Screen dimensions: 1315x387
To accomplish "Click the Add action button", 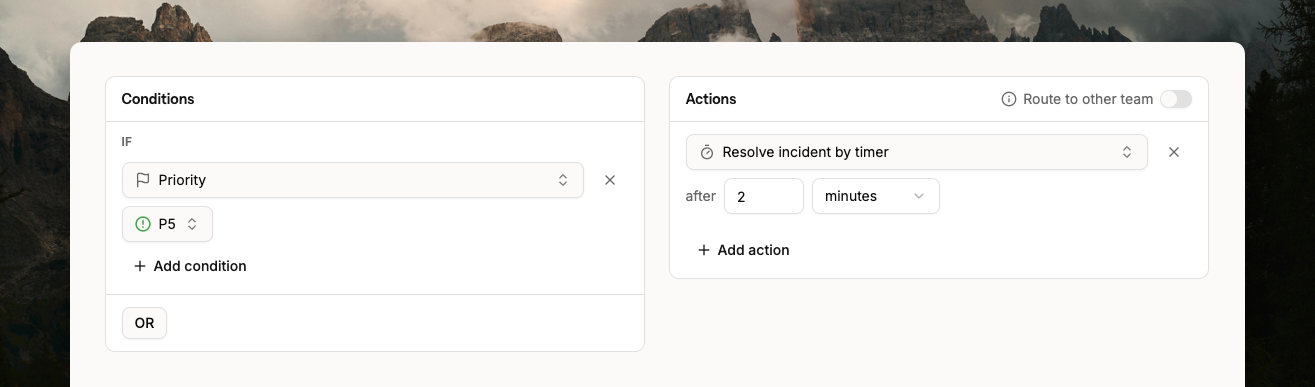I will 744,250.
